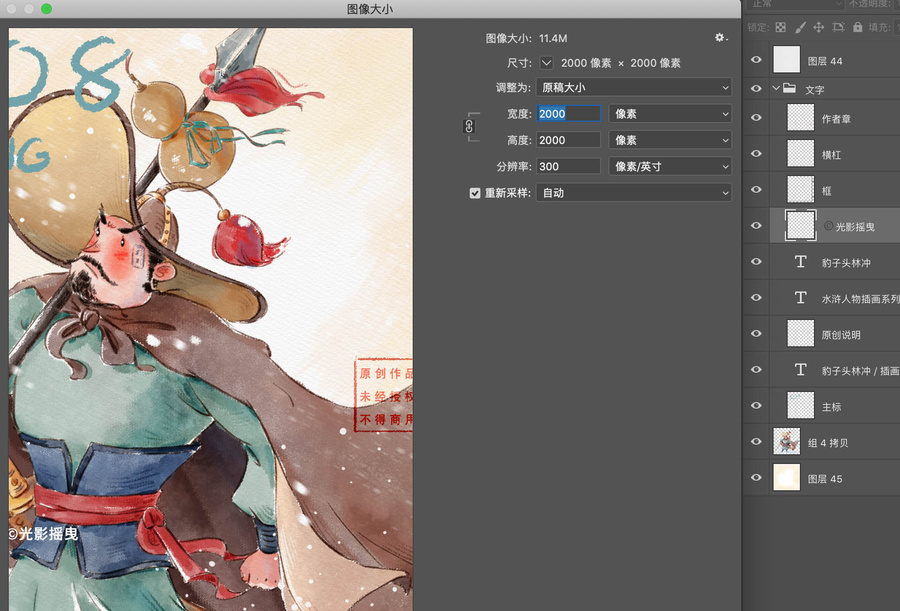Open the 分辨率 unit dropdown
900x611 pixels.
pyautogui.click(x=670, y=167)
